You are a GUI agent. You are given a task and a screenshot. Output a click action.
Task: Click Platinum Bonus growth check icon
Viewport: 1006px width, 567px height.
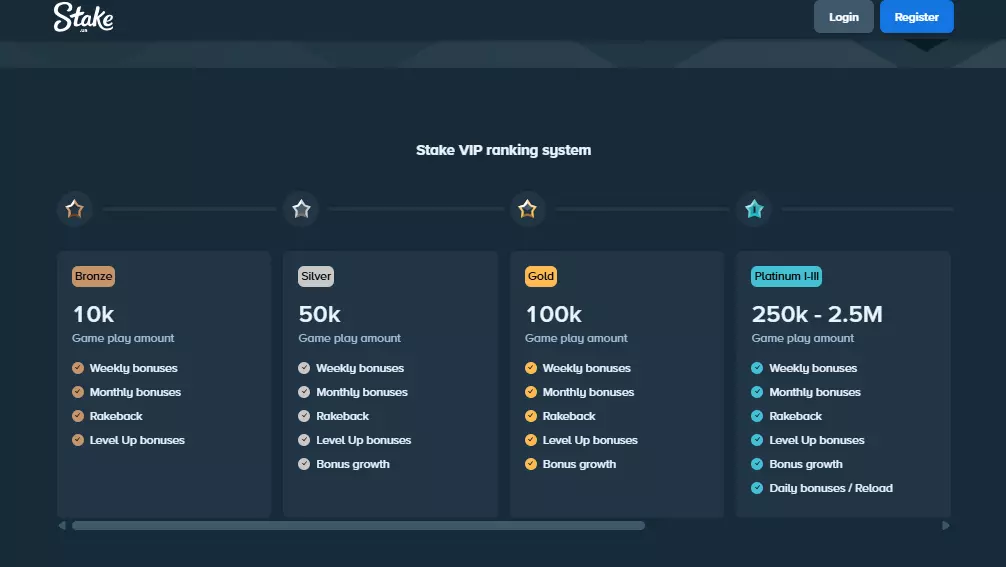(x=757, y=464)
